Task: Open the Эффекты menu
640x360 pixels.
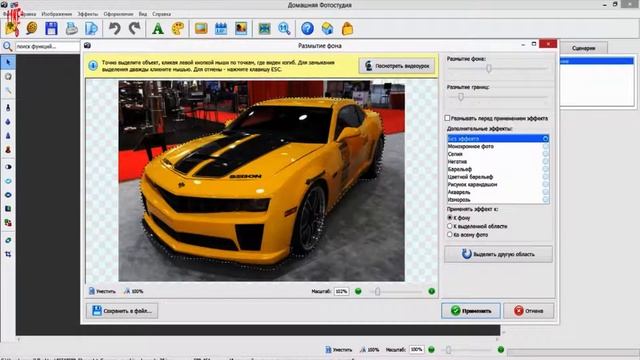Action: (x=88, y=14)
